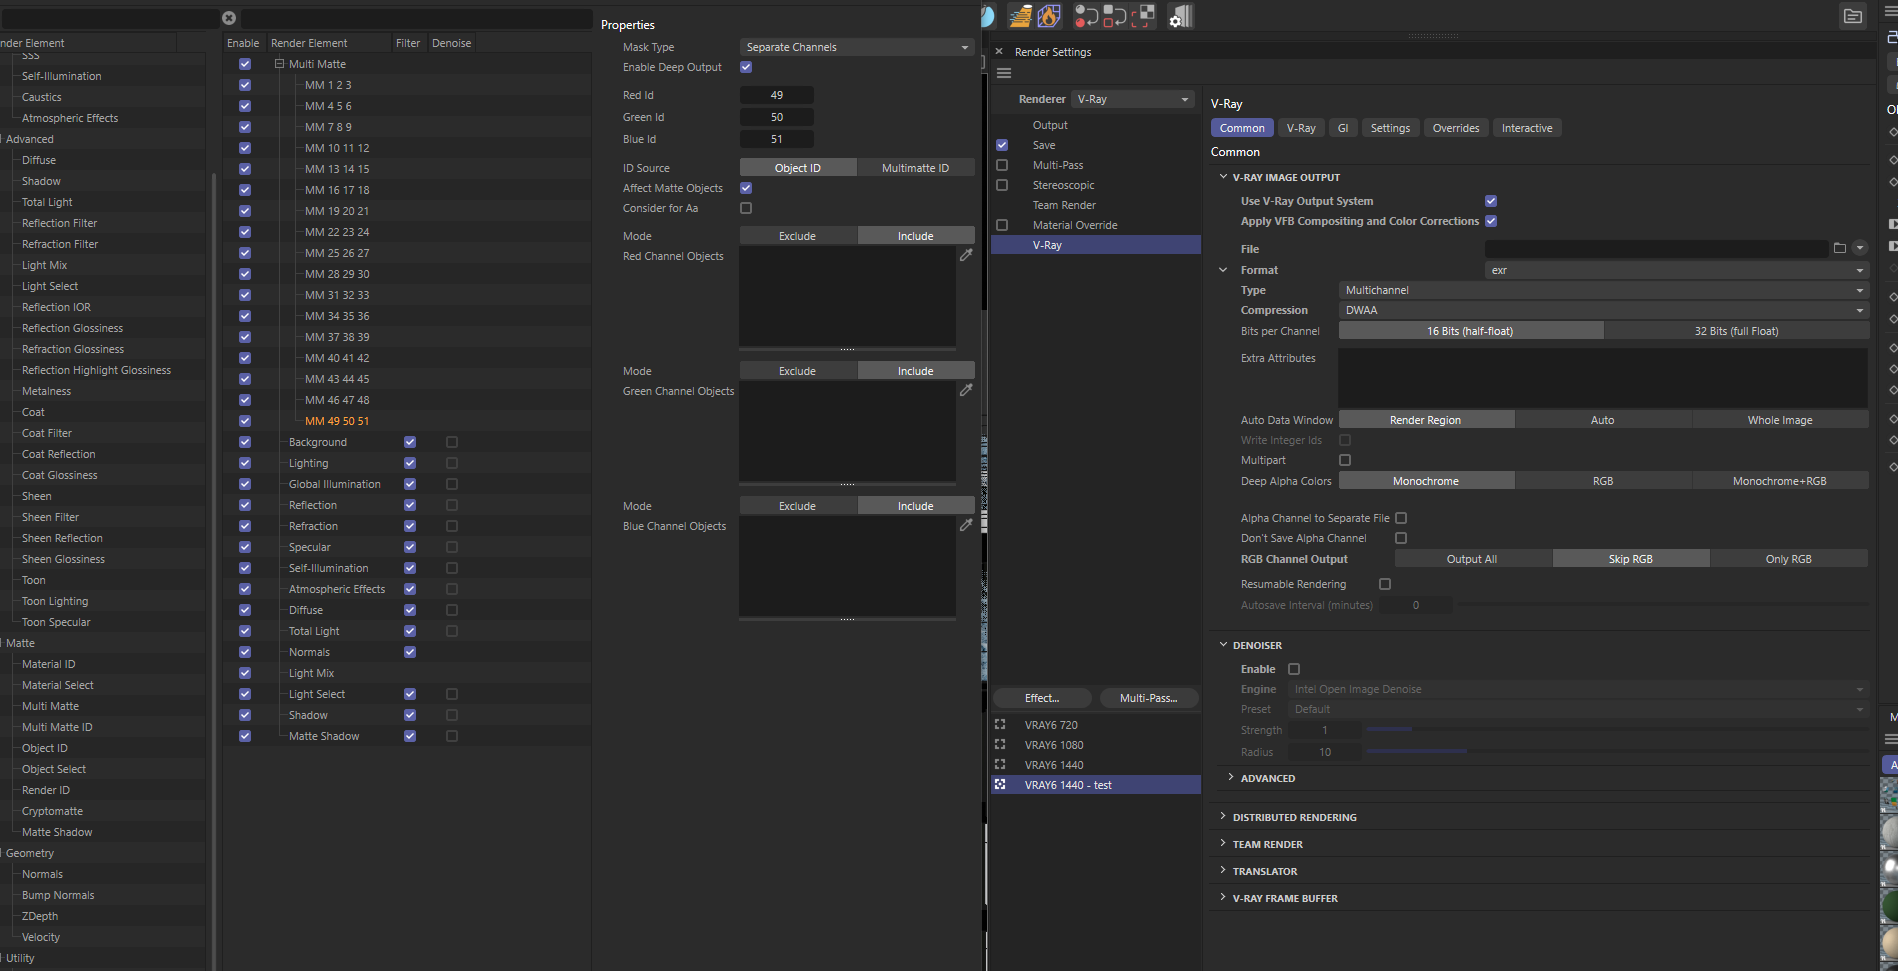Click the folder panel icon at top right
1898x971 pixels.
click(x=1853, y=16)
